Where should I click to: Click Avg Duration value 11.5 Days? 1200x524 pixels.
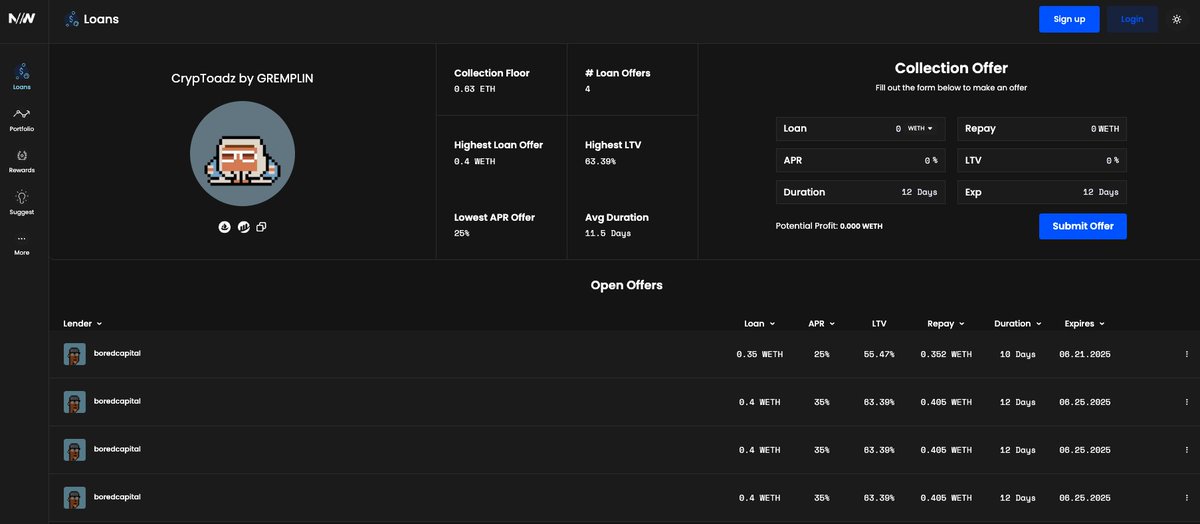coord(608,232)
